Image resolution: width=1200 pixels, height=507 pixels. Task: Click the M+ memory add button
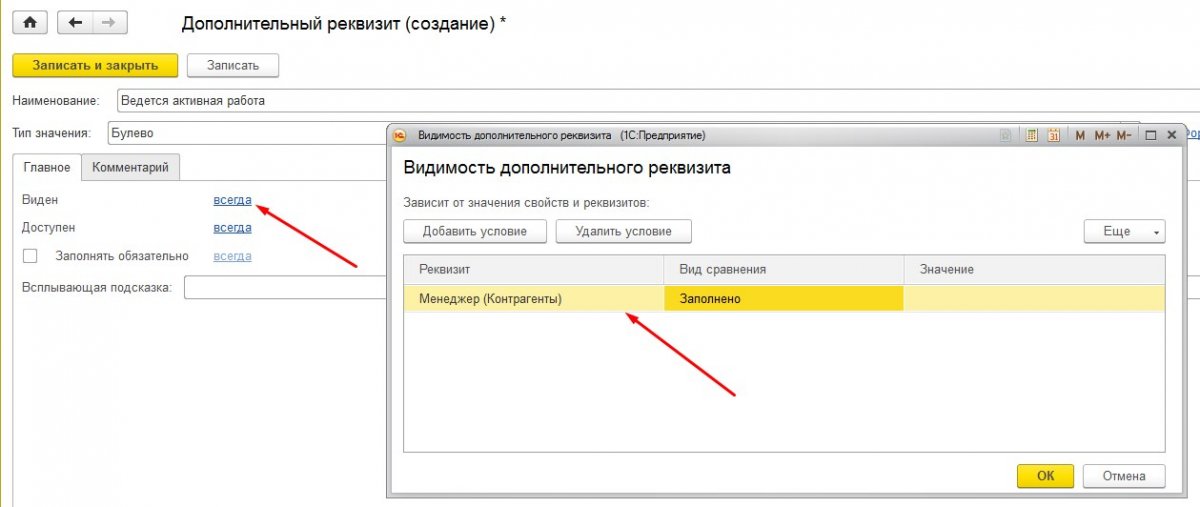[1102, 135]
